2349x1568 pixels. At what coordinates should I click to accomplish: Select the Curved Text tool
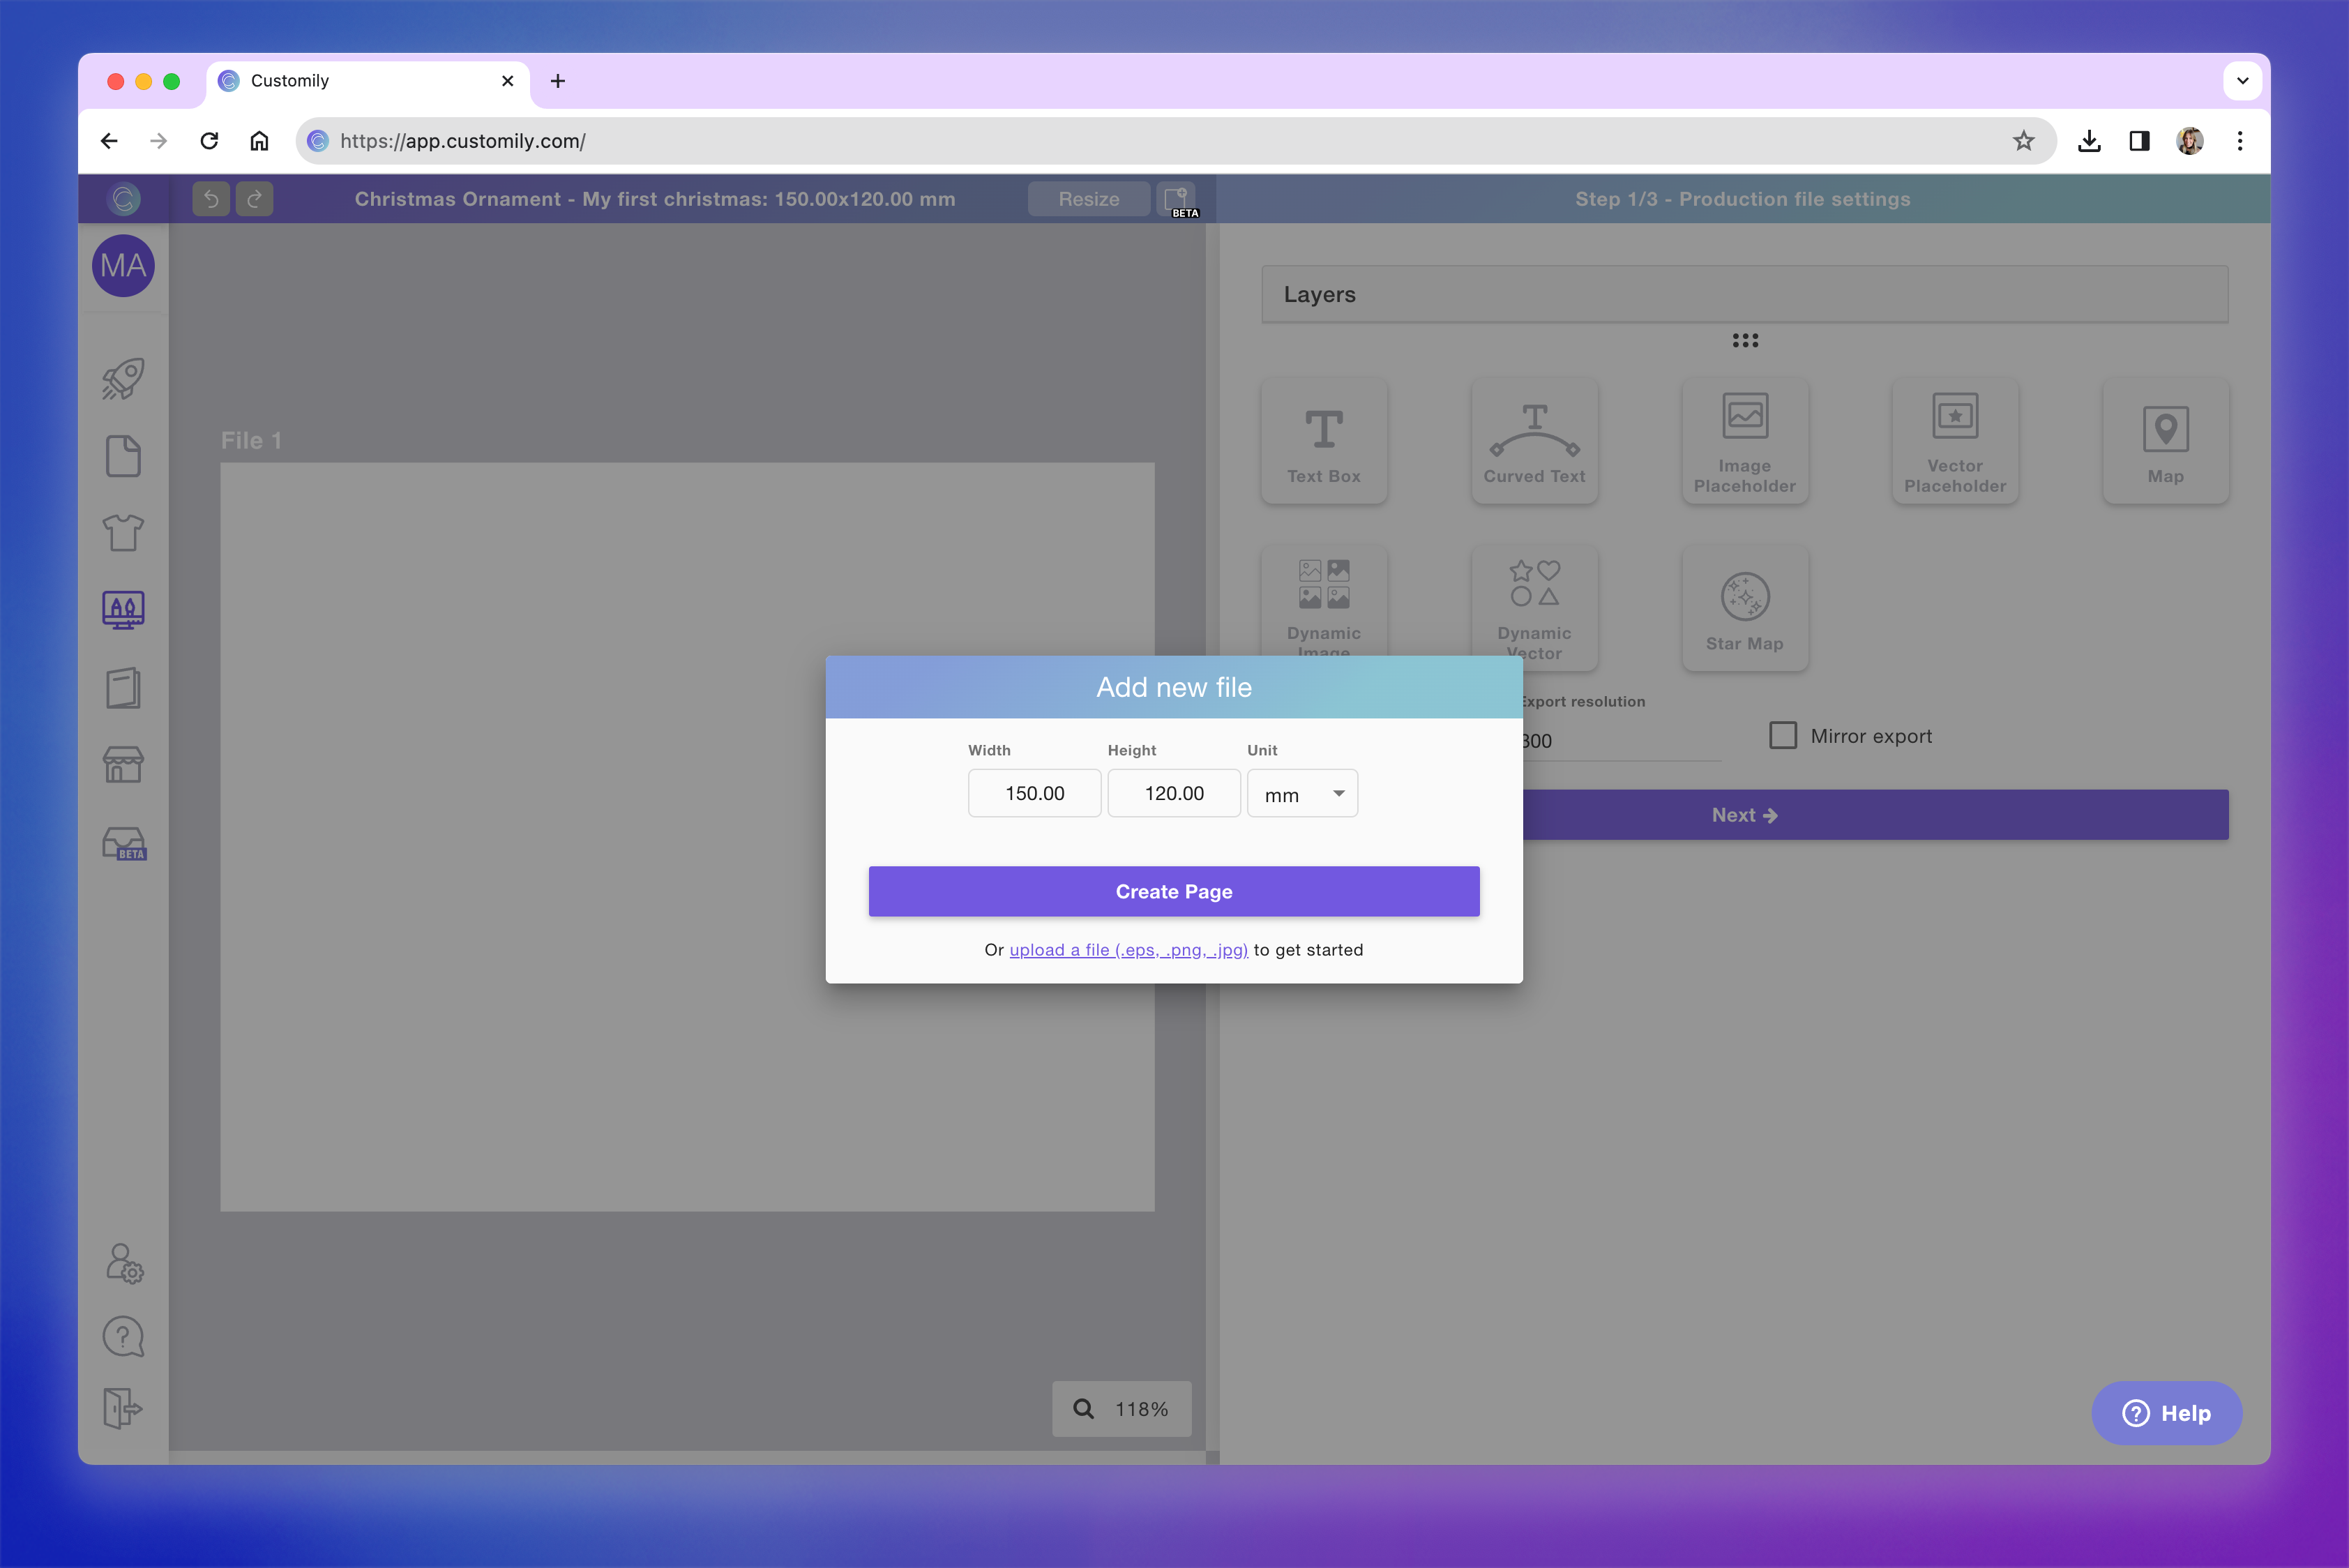[x=1534, y=440]
